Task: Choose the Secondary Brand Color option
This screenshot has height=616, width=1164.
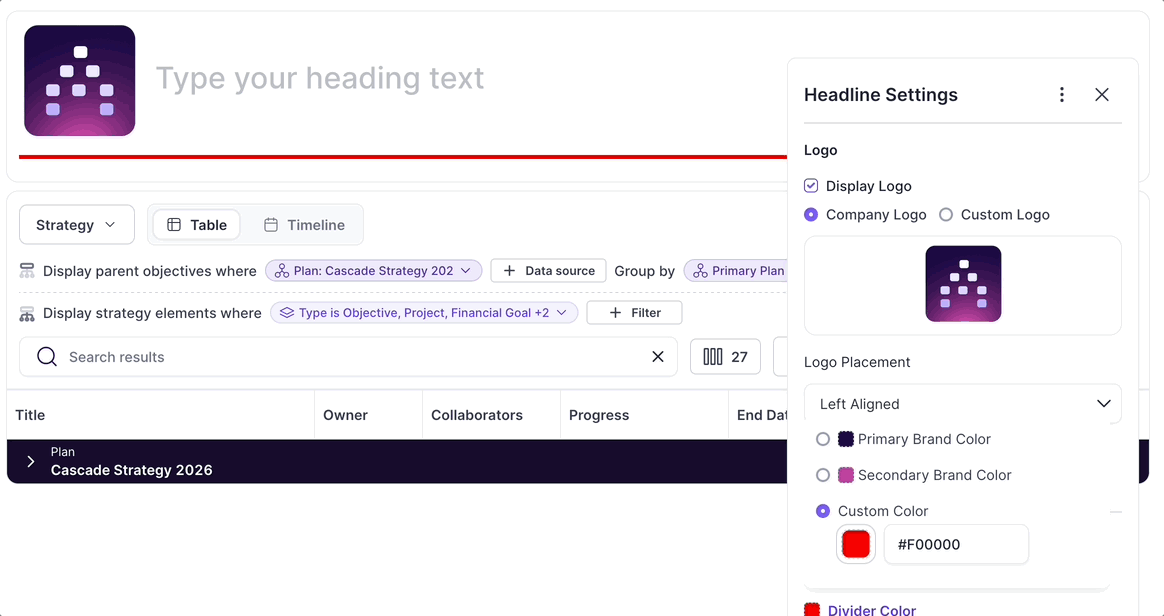Action: 823,475
